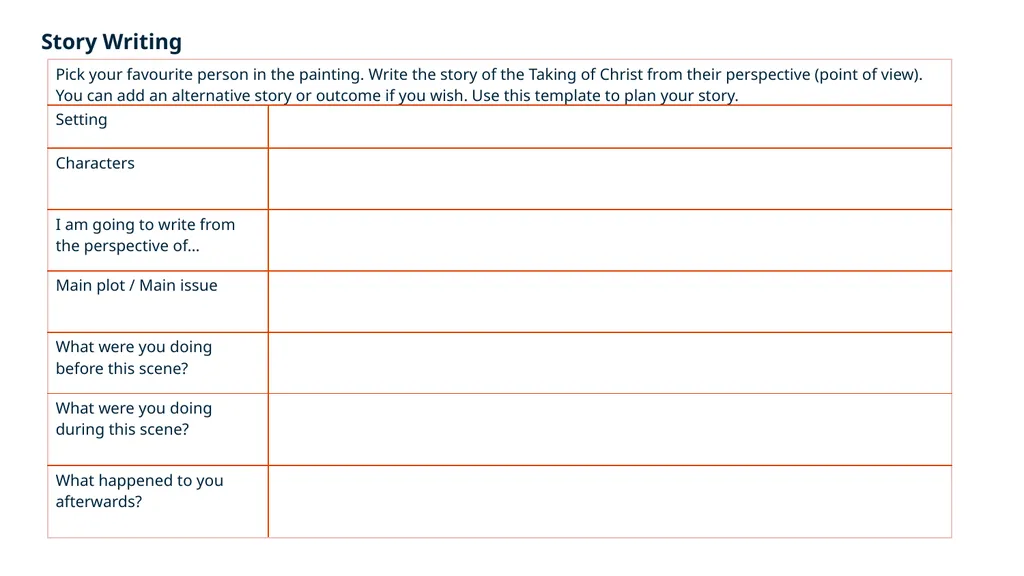The width and height of the screenshot is (1024, 576).
Task: Click 'Main plot / Main issue' label
Action: coord(136,286)
